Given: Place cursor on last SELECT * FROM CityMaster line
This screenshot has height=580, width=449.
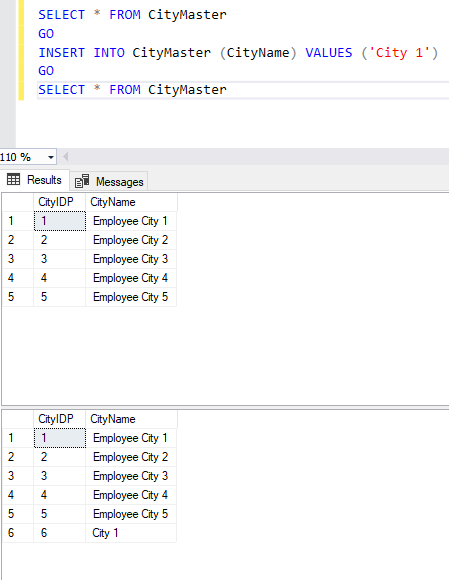Looking at the screenshot, I should 132,90.
